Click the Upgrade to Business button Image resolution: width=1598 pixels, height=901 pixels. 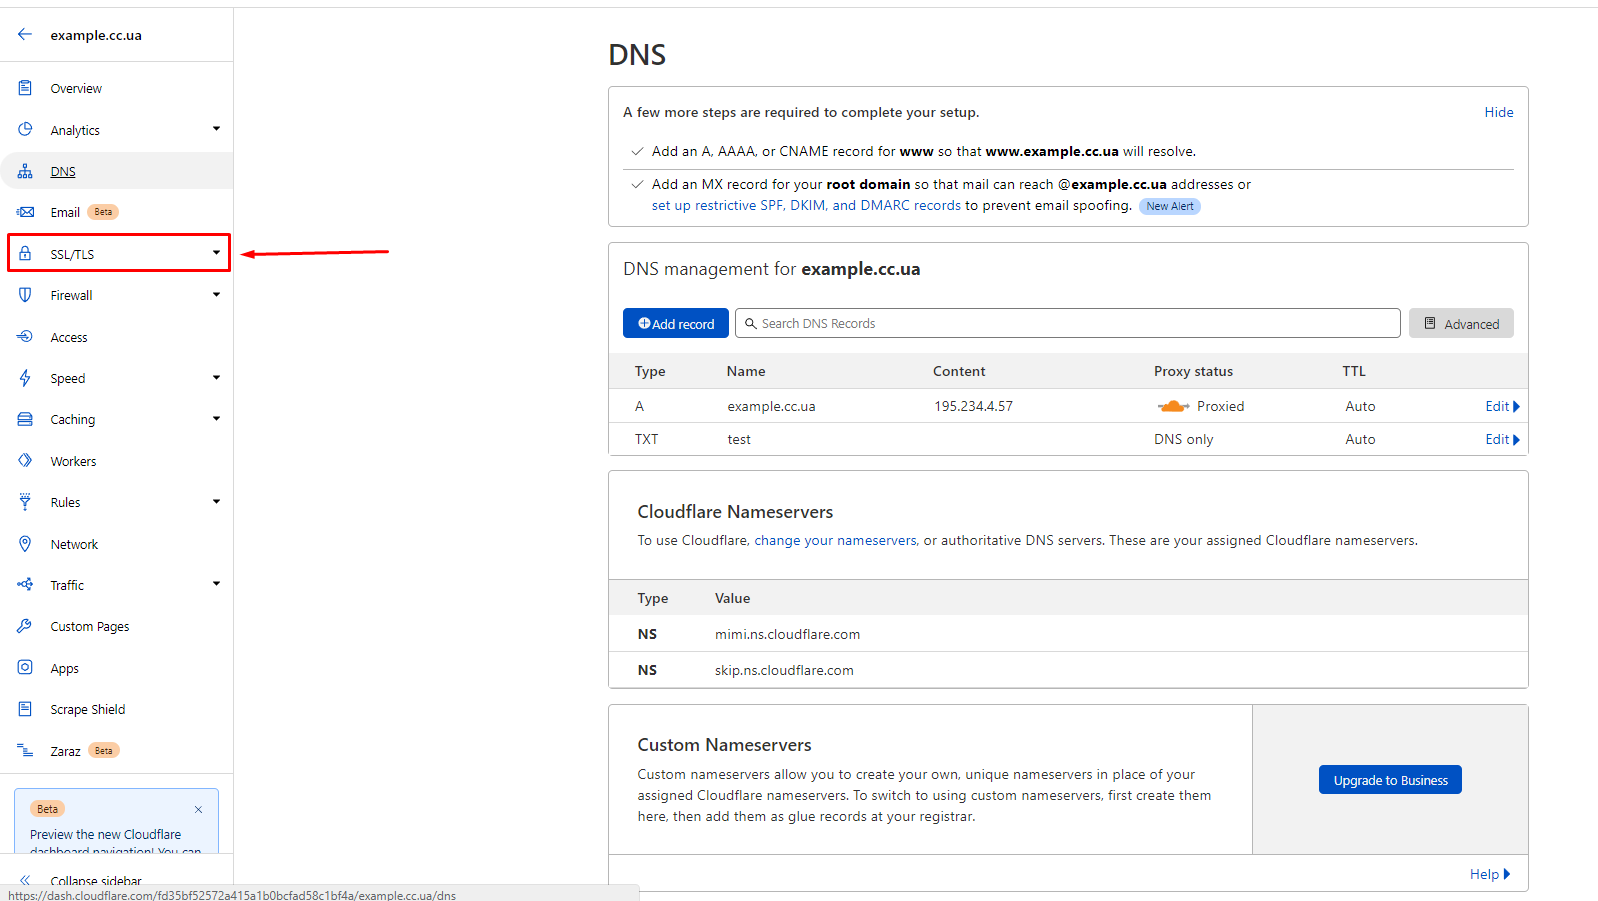(1390, 780)
